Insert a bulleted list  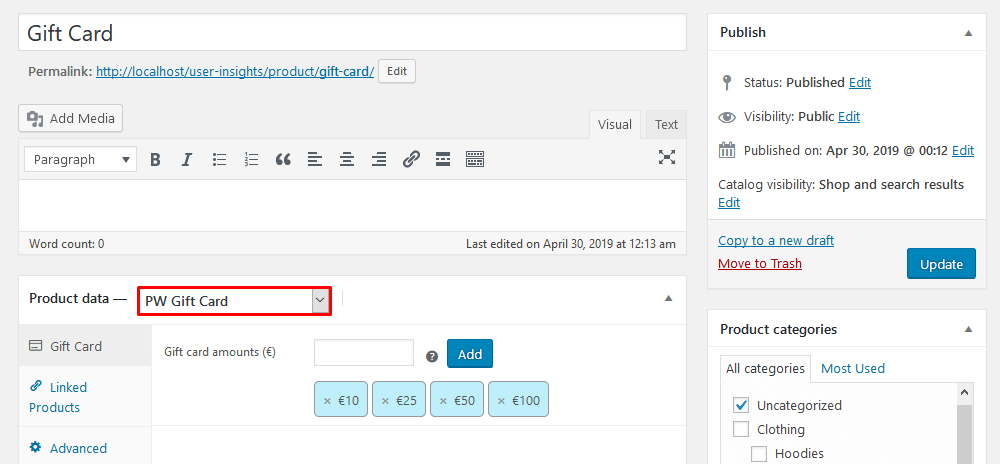(219, 159)
